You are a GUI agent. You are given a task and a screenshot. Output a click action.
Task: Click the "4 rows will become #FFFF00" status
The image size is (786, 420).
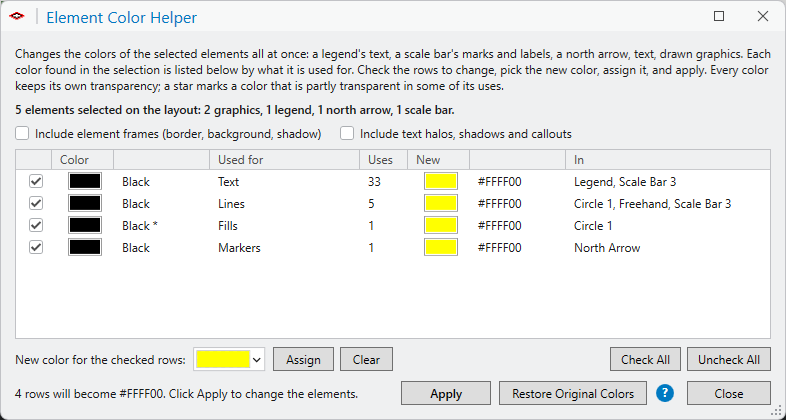186,394
